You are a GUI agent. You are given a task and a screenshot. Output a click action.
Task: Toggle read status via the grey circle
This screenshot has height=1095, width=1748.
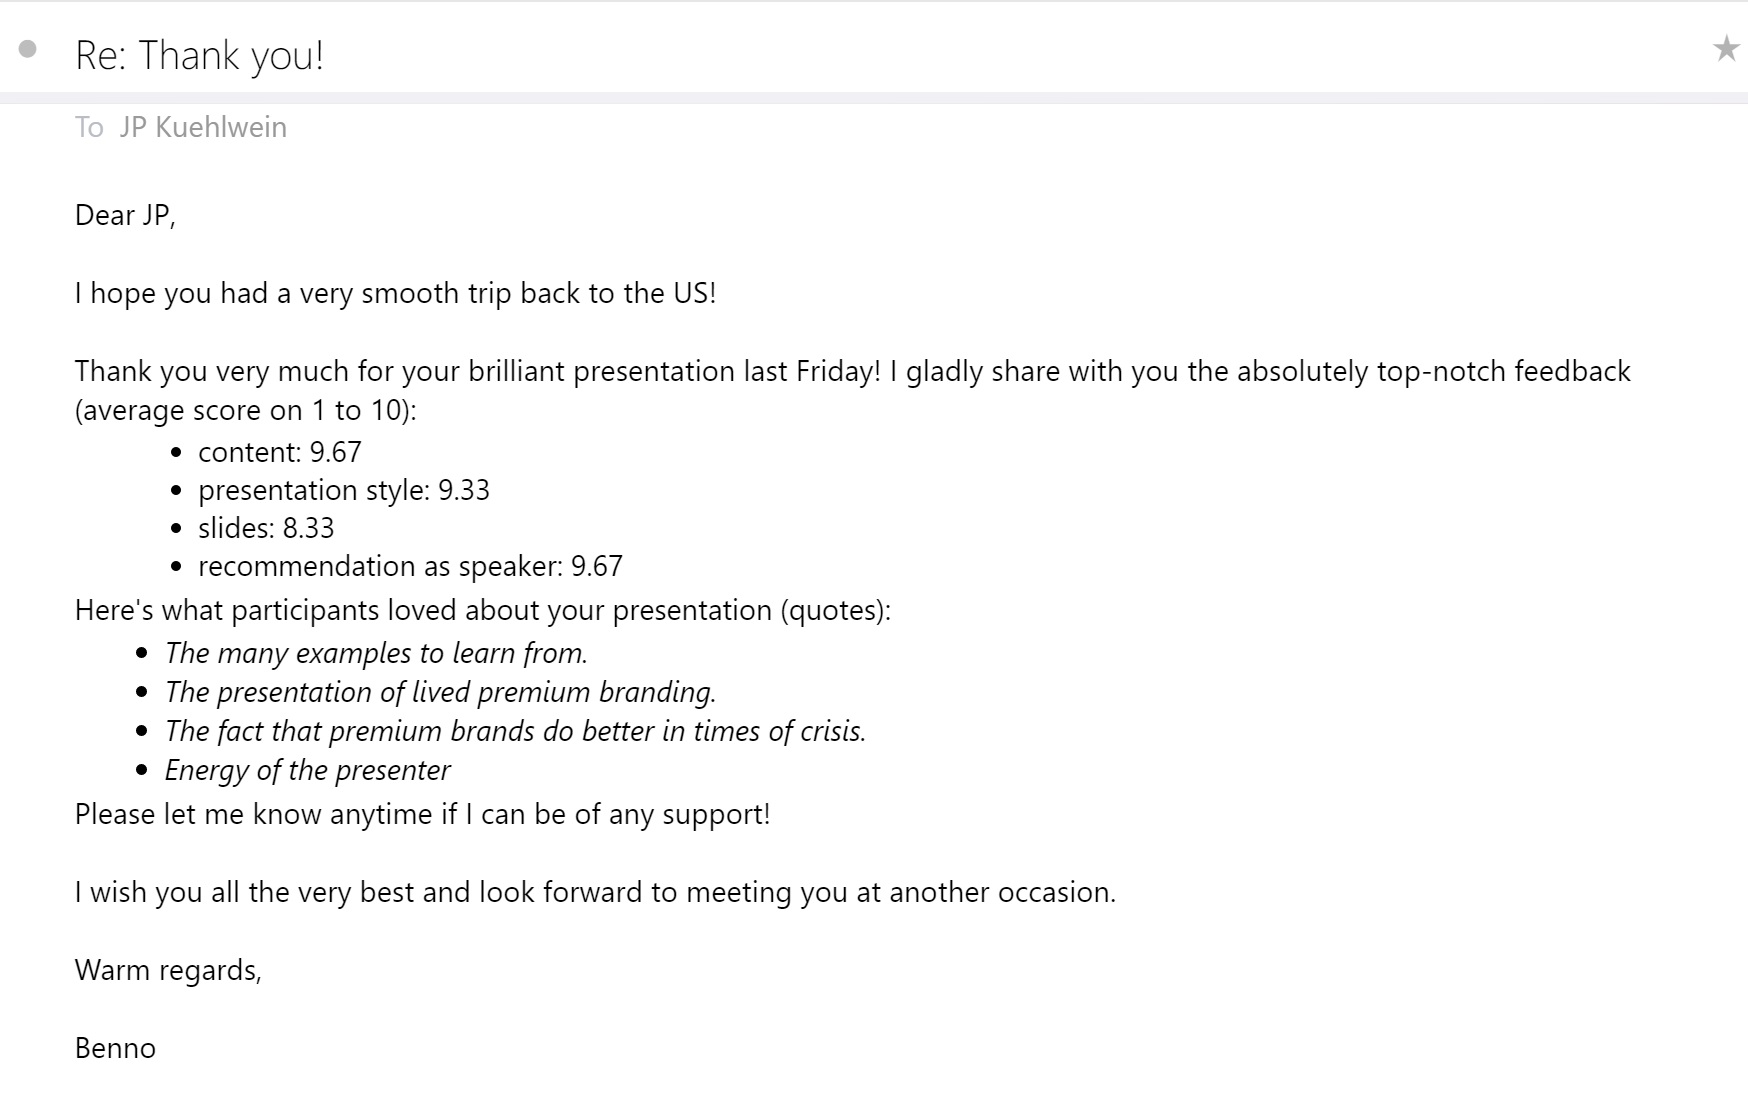pyautogui.click(x=27, y=48)
